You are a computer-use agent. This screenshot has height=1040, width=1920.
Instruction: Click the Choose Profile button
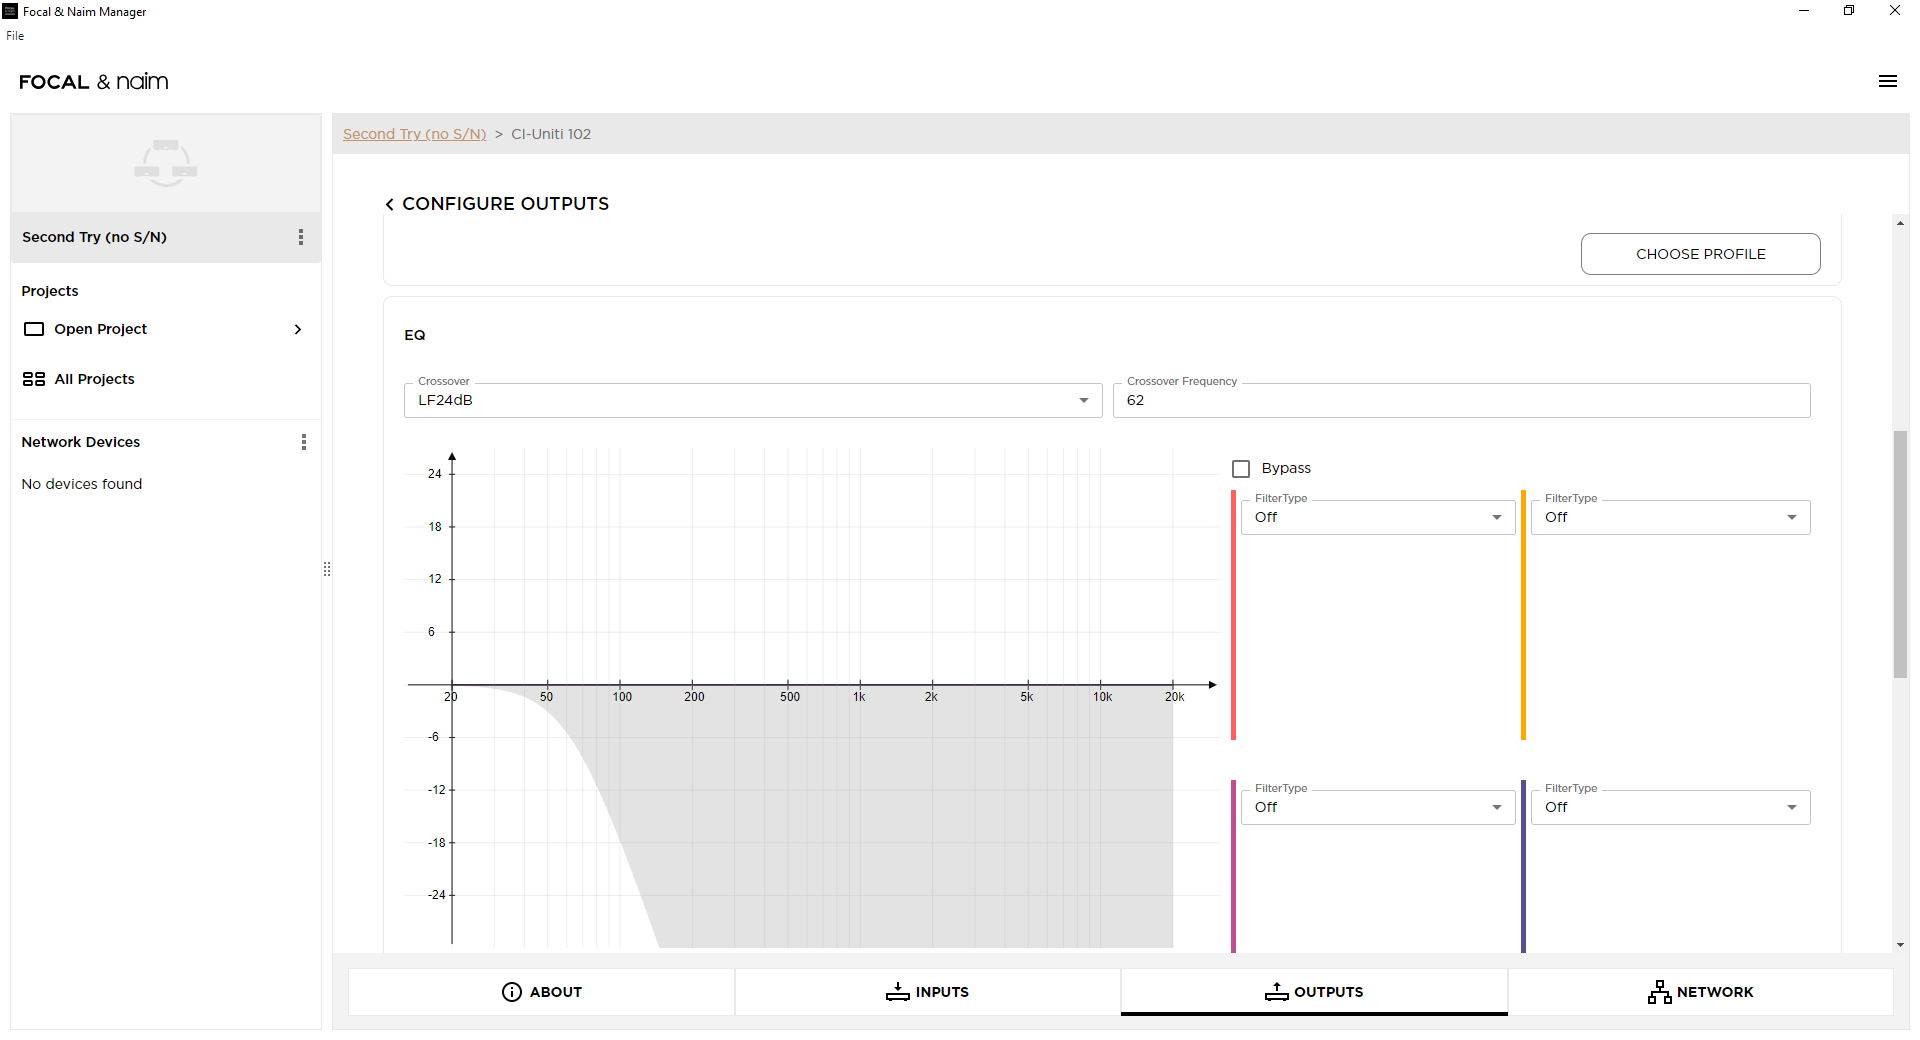pyautogui.click(x=1700, y=254)
